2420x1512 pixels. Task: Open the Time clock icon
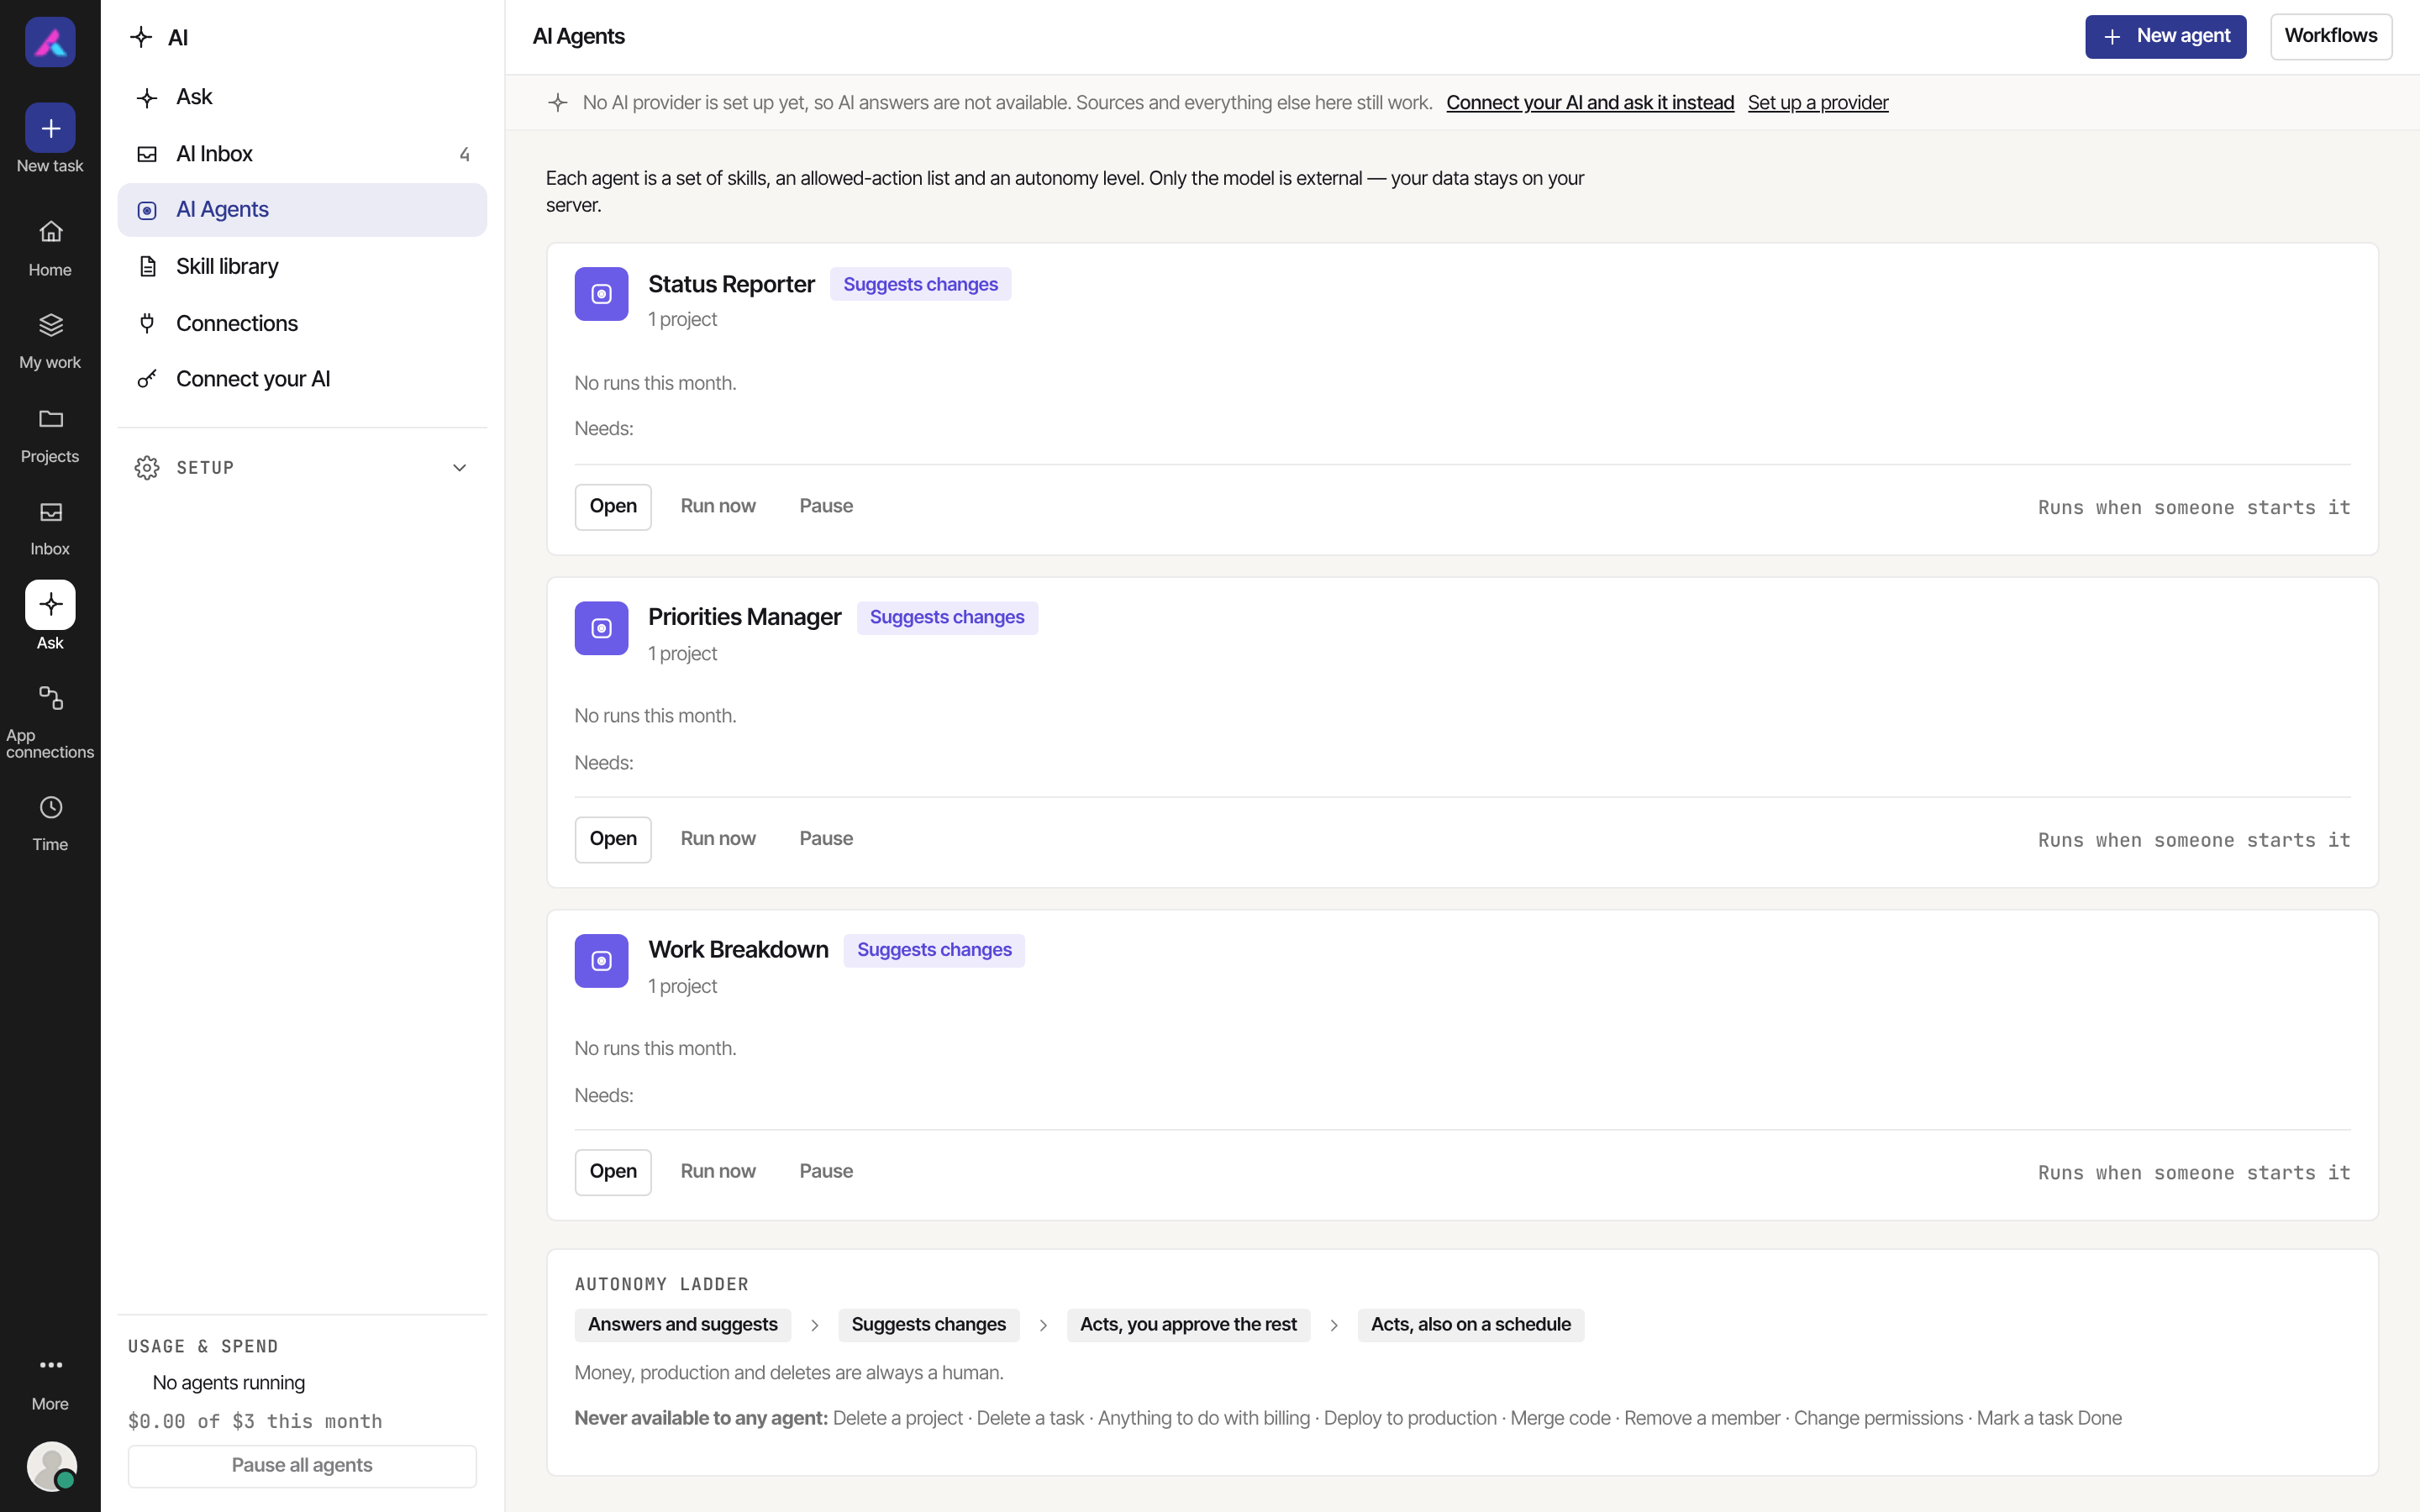(x=50, y=807)
